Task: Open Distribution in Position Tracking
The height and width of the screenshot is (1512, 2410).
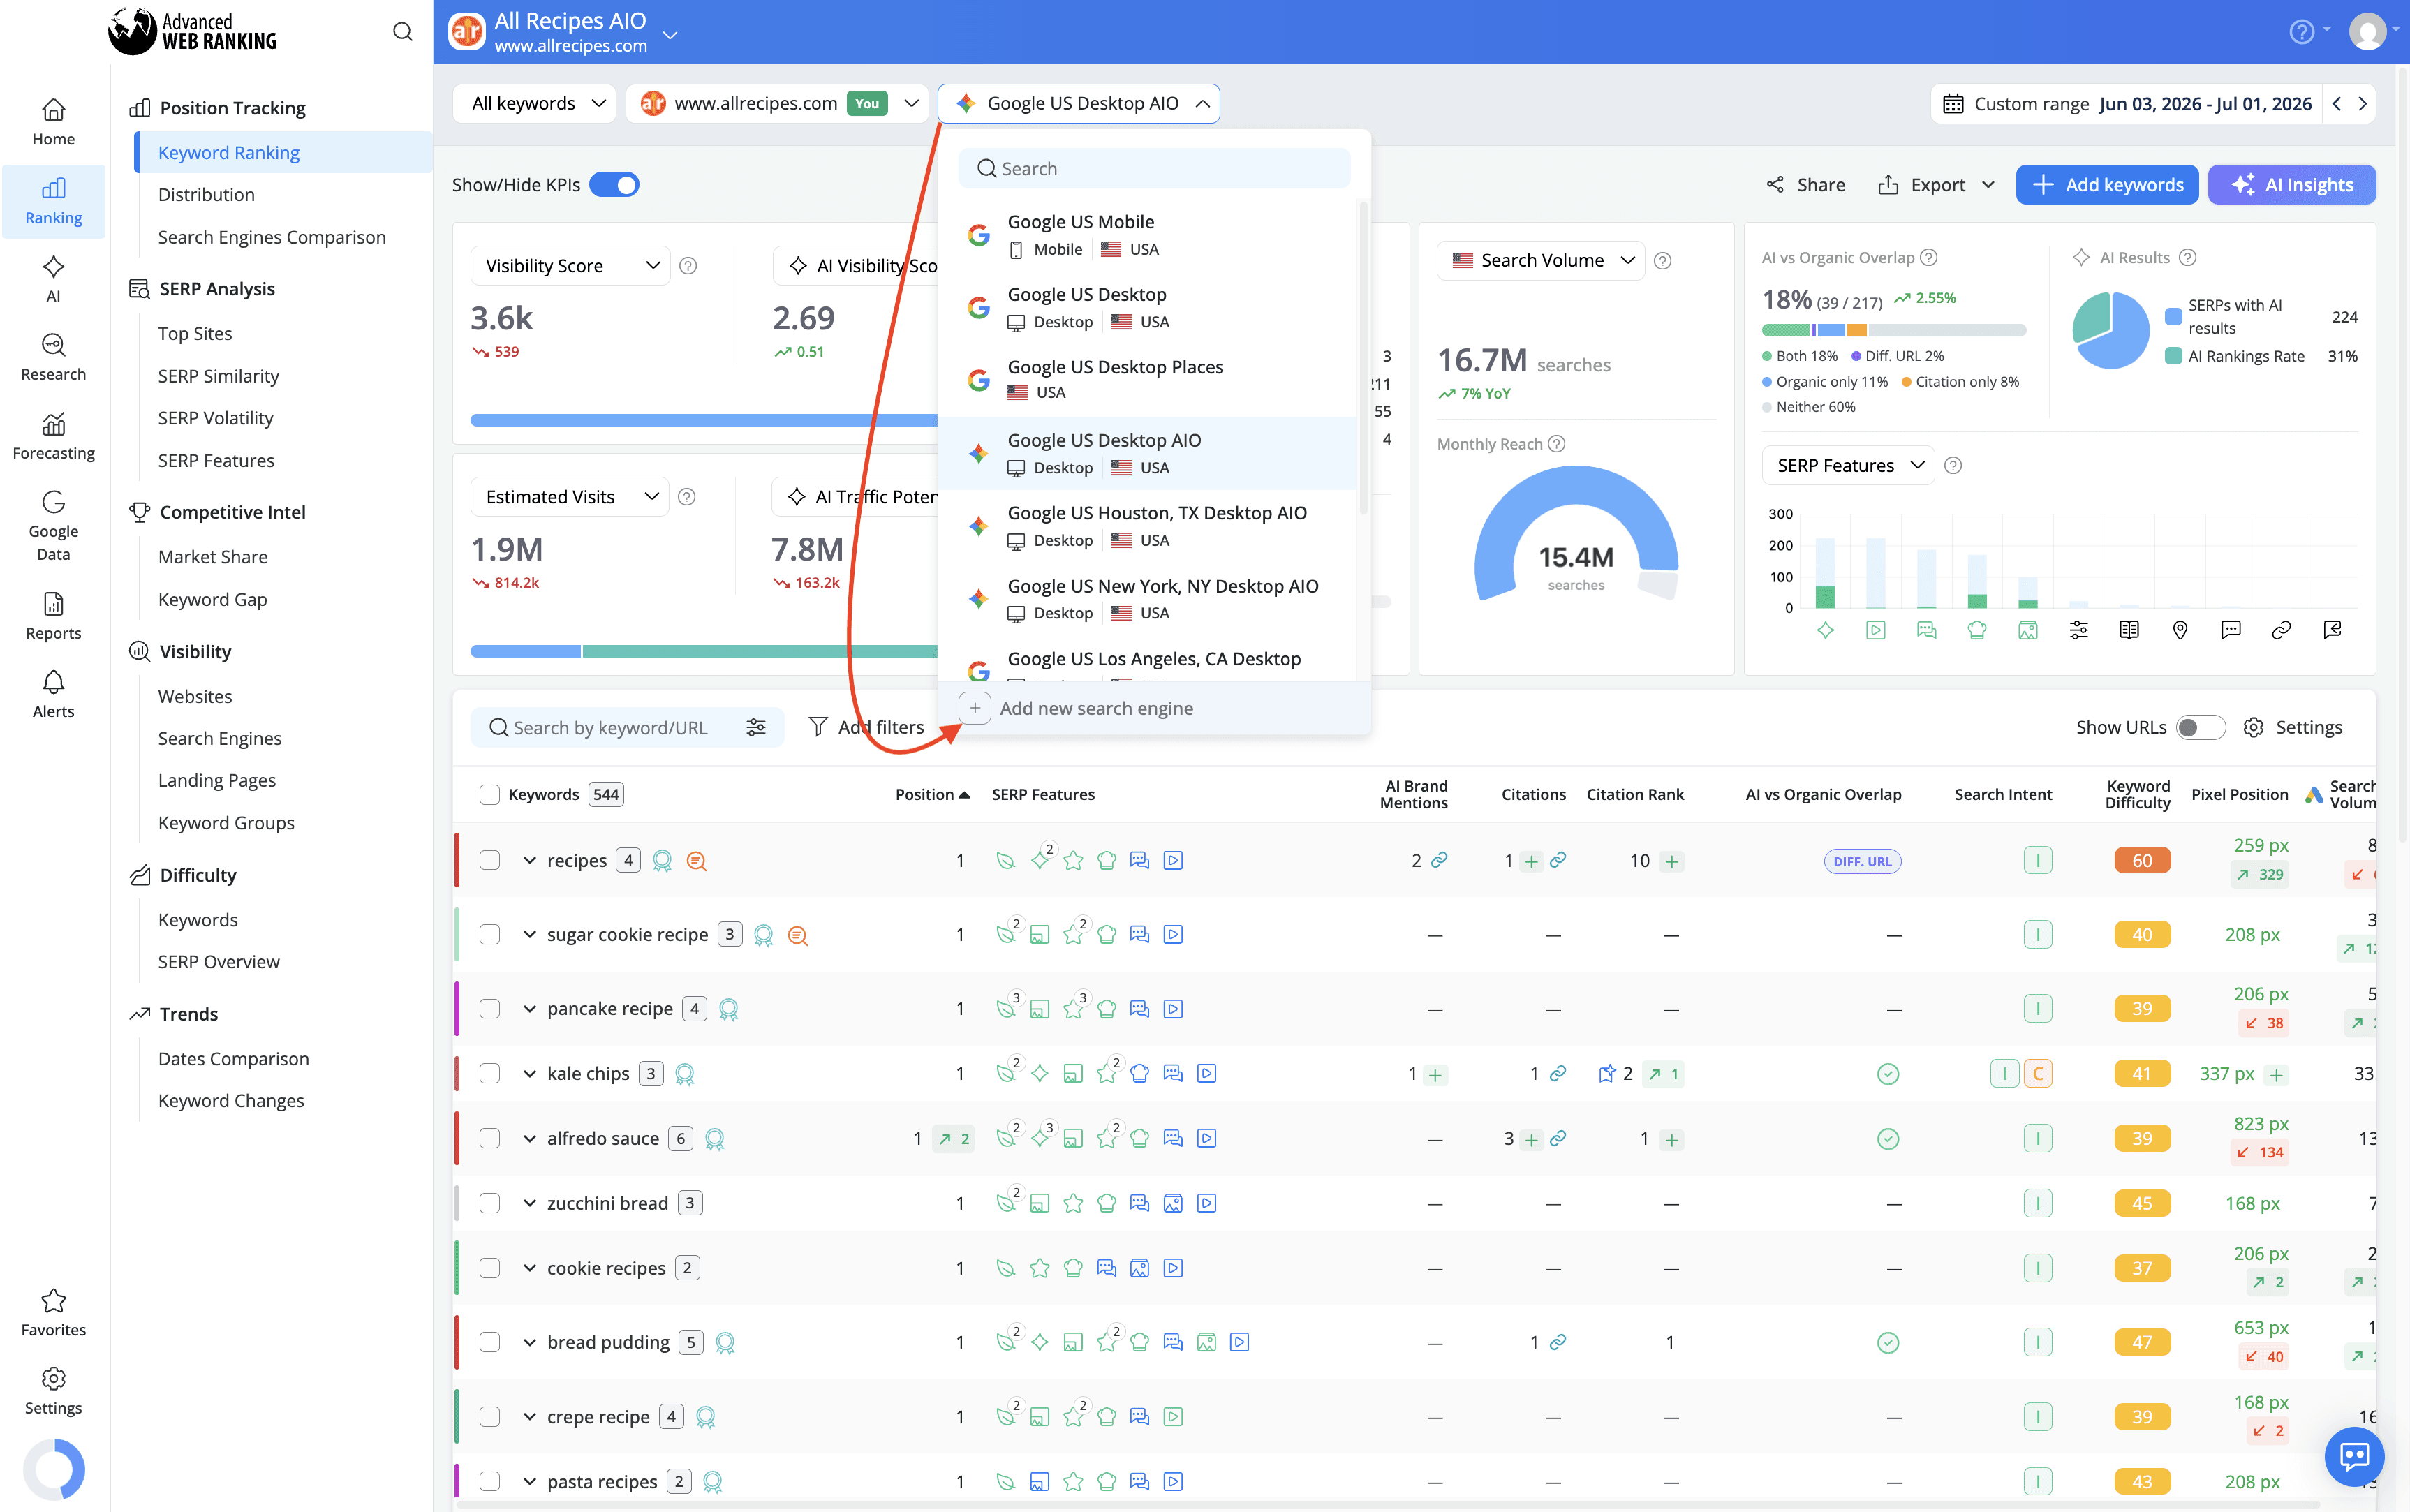Action: (206, 194)
